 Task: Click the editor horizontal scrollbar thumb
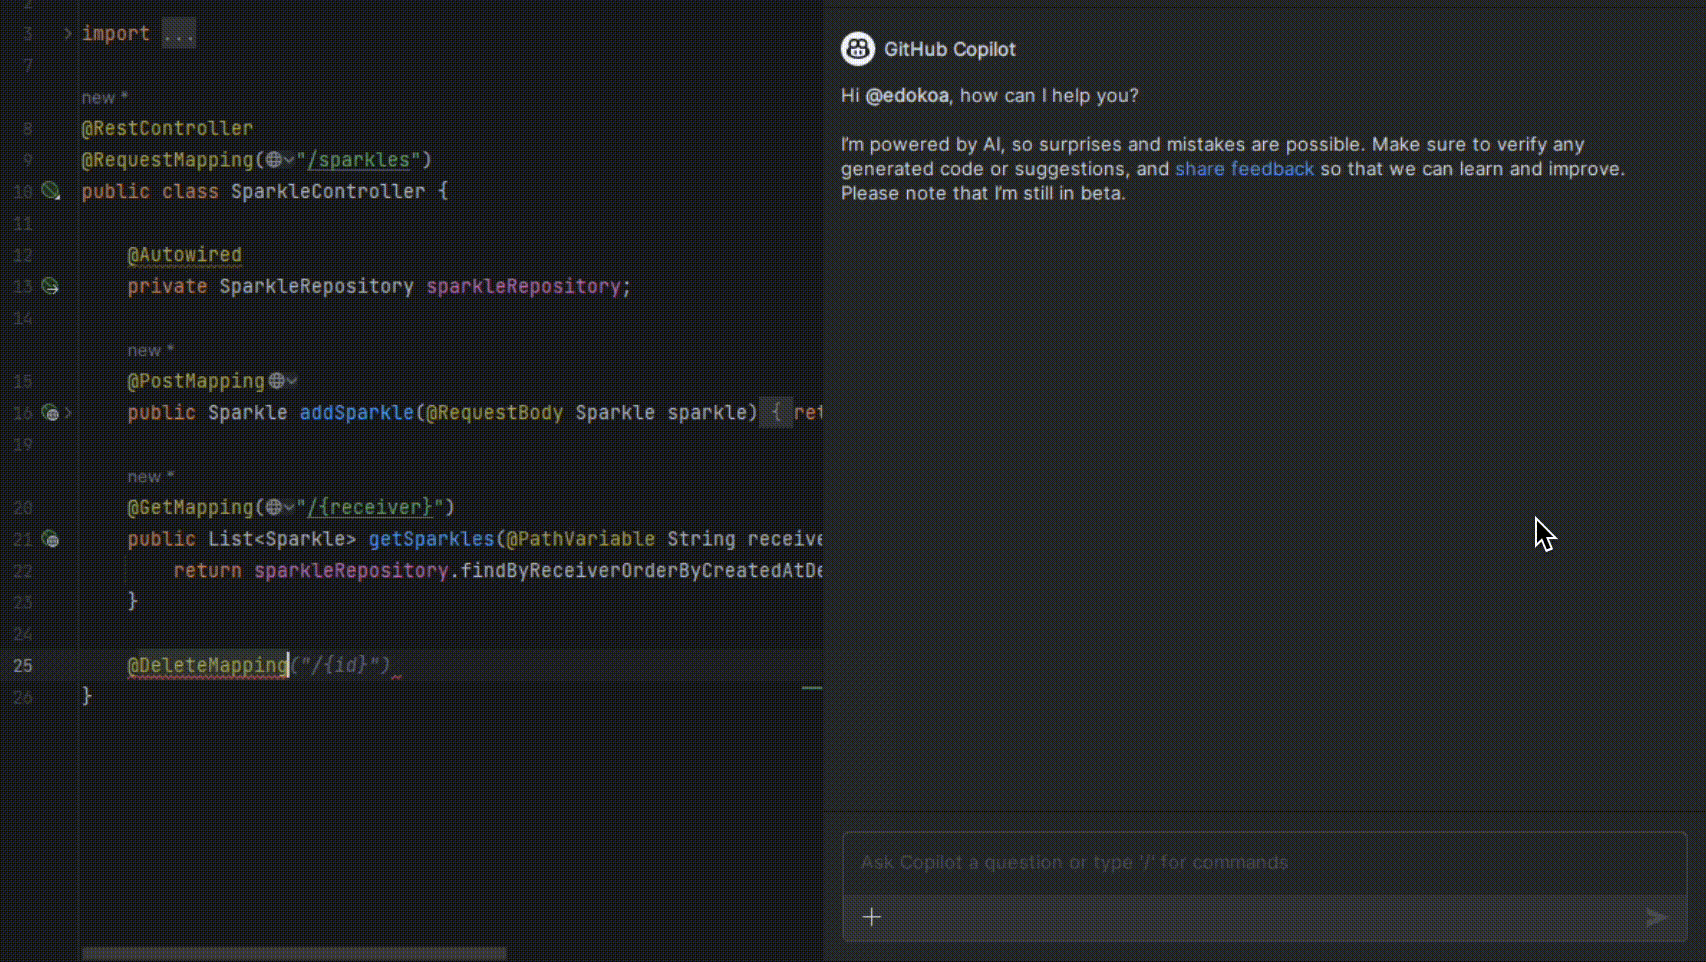coord(294,954)
